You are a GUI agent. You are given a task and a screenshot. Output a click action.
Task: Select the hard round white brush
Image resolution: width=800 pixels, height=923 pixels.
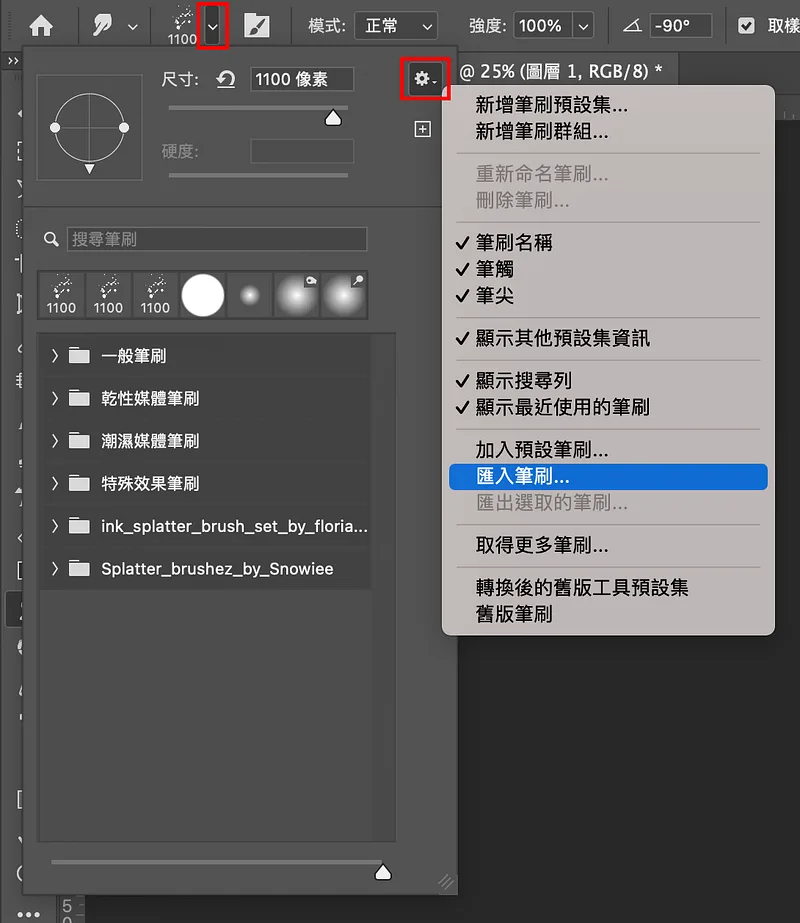pyautogui.click(x=203, y=295)
